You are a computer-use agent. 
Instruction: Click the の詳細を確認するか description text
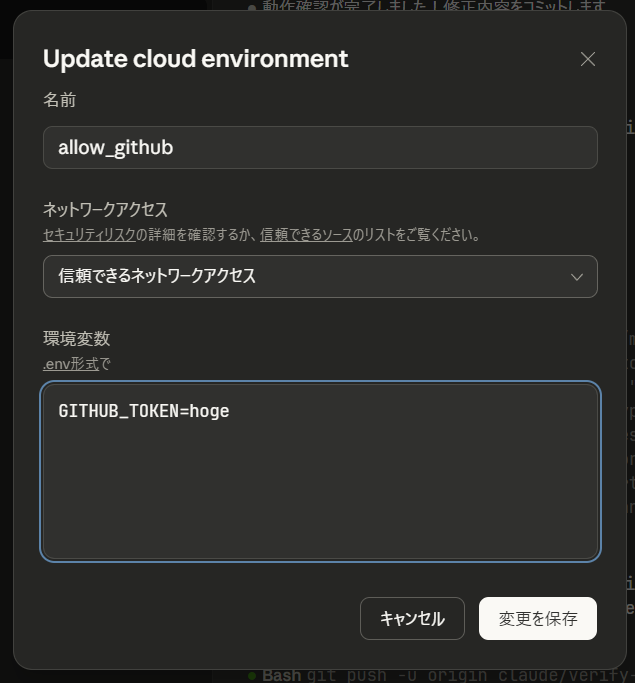click(198, 235)
